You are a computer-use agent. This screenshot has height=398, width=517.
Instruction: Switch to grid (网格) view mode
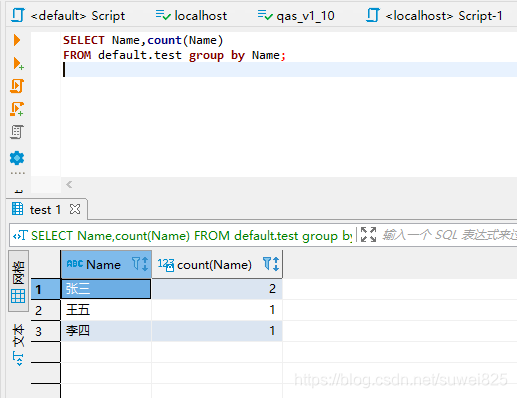tap(18, 281)
